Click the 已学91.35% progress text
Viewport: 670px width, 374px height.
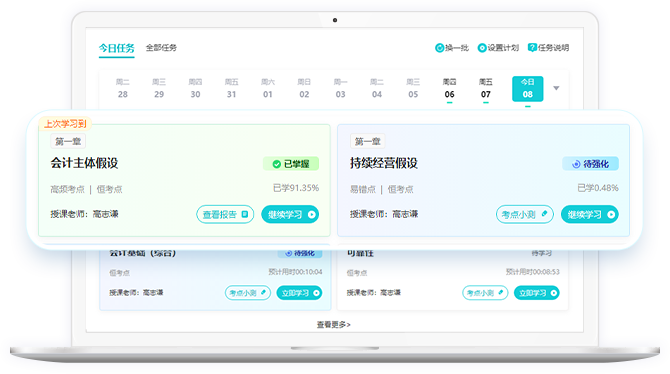(x=296, y=188)
